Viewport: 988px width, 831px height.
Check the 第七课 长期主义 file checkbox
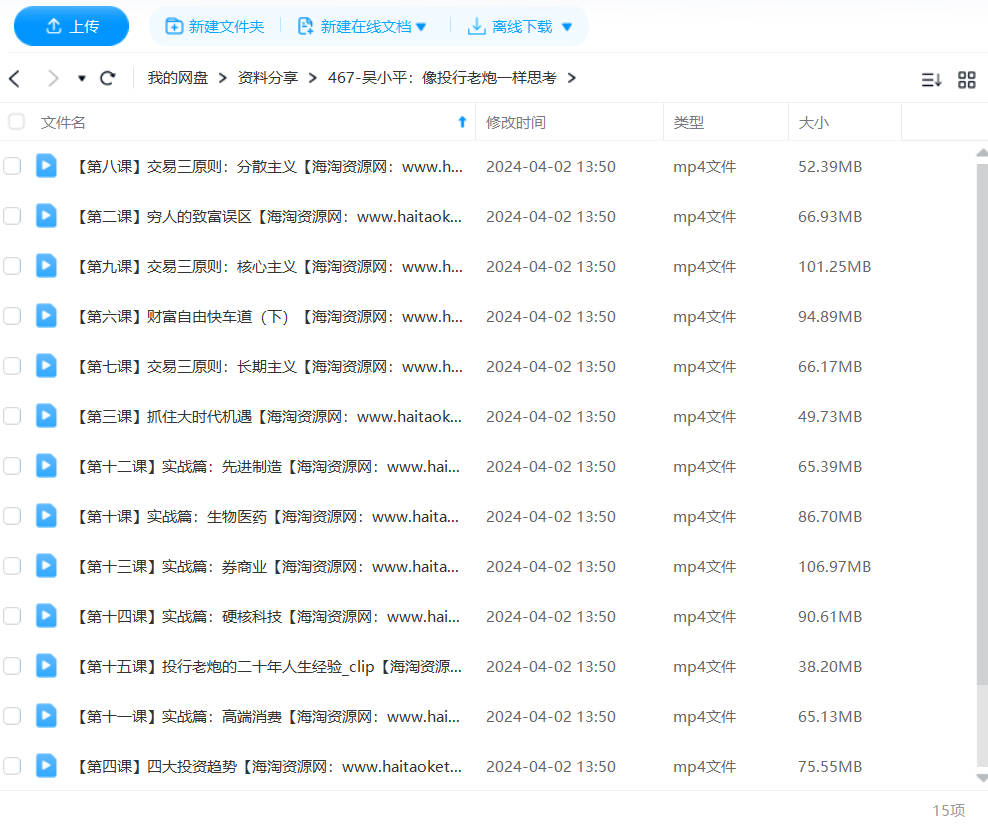point(12,366)
